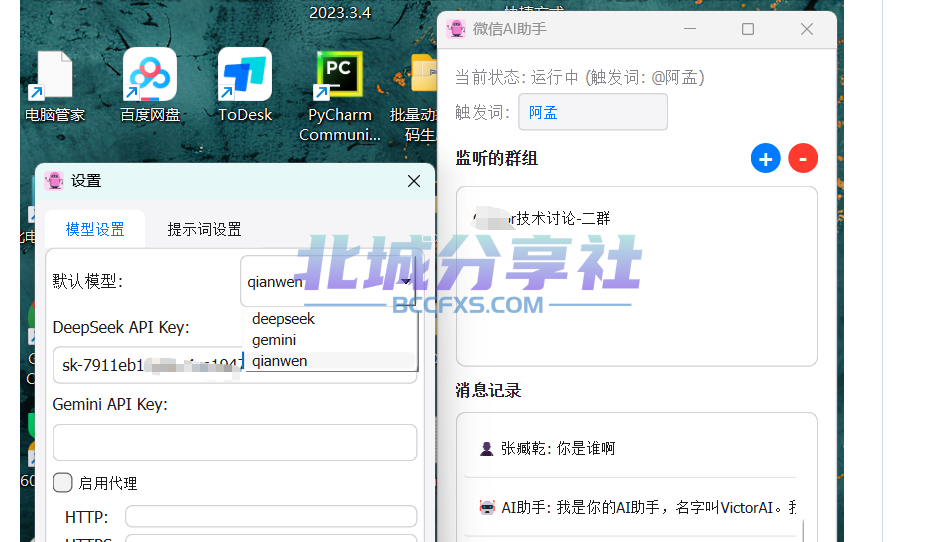The image size is (938, 542).
Task: Click the 微信AI助手 title bar icon
Action: coord(456,29)
